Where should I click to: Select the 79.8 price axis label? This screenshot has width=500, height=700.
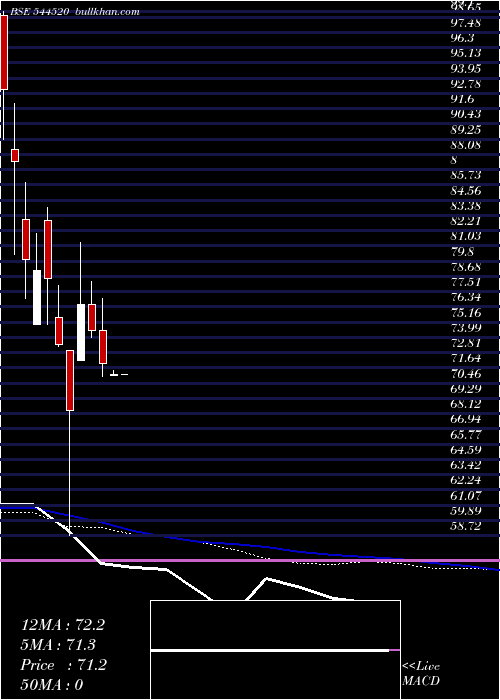[462, 252]
